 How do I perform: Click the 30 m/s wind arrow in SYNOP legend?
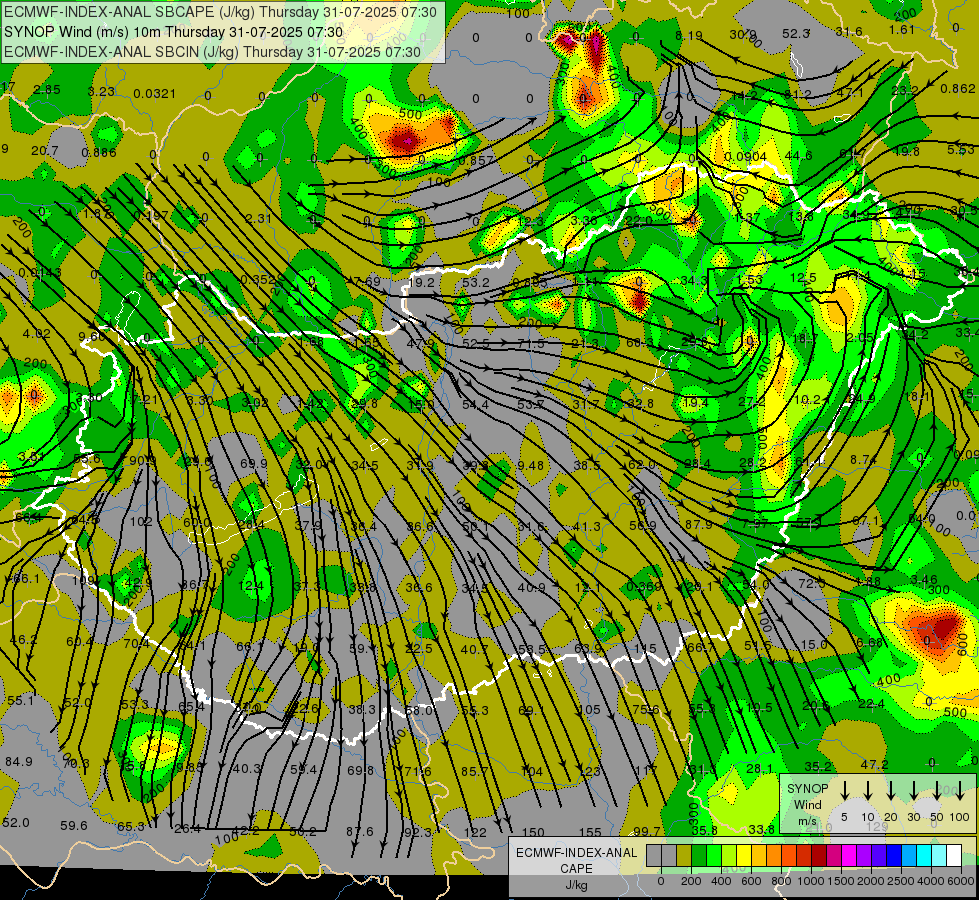pyautogui.click(x=913, y=791)
